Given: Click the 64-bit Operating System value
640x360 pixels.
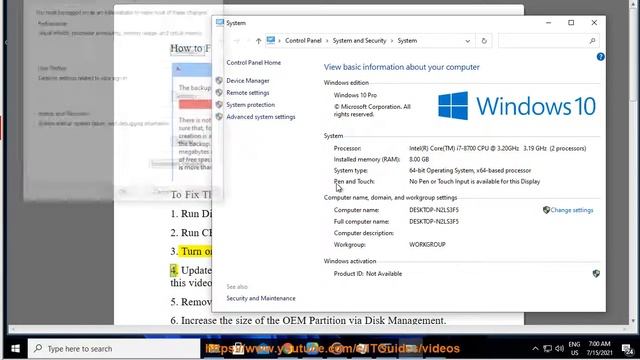Looking at the screenshot, I should pos(470,171).
